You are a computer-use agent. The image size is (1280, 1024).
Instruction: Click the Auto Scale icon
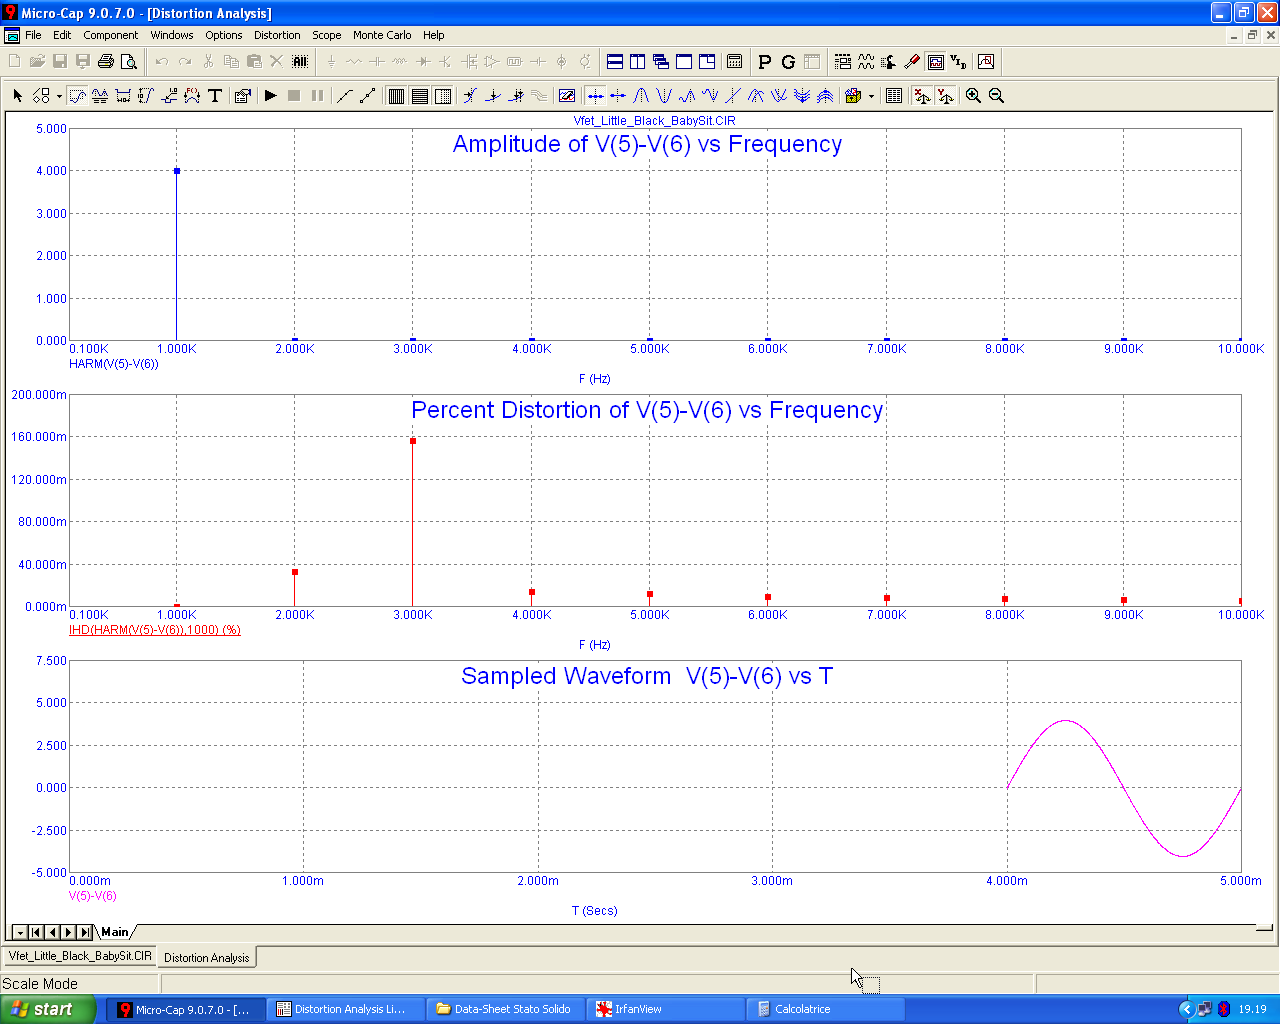(x=567, y=96)
